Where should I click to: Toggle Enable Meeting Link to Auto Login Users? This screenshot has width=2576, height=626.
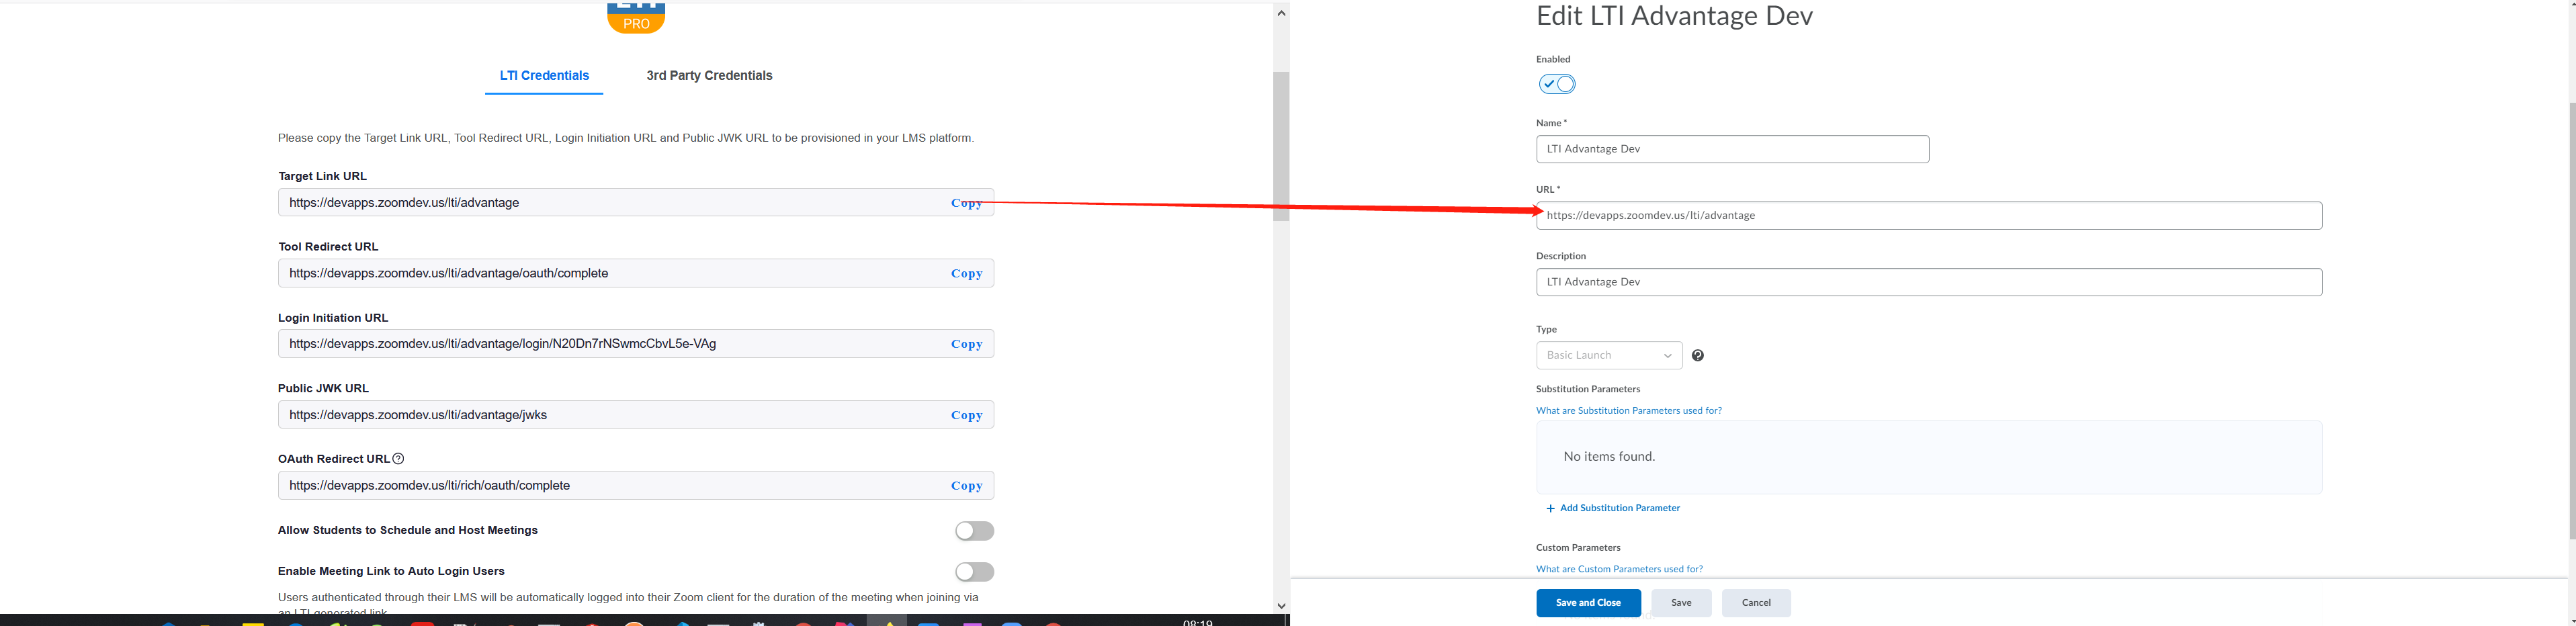974,572
